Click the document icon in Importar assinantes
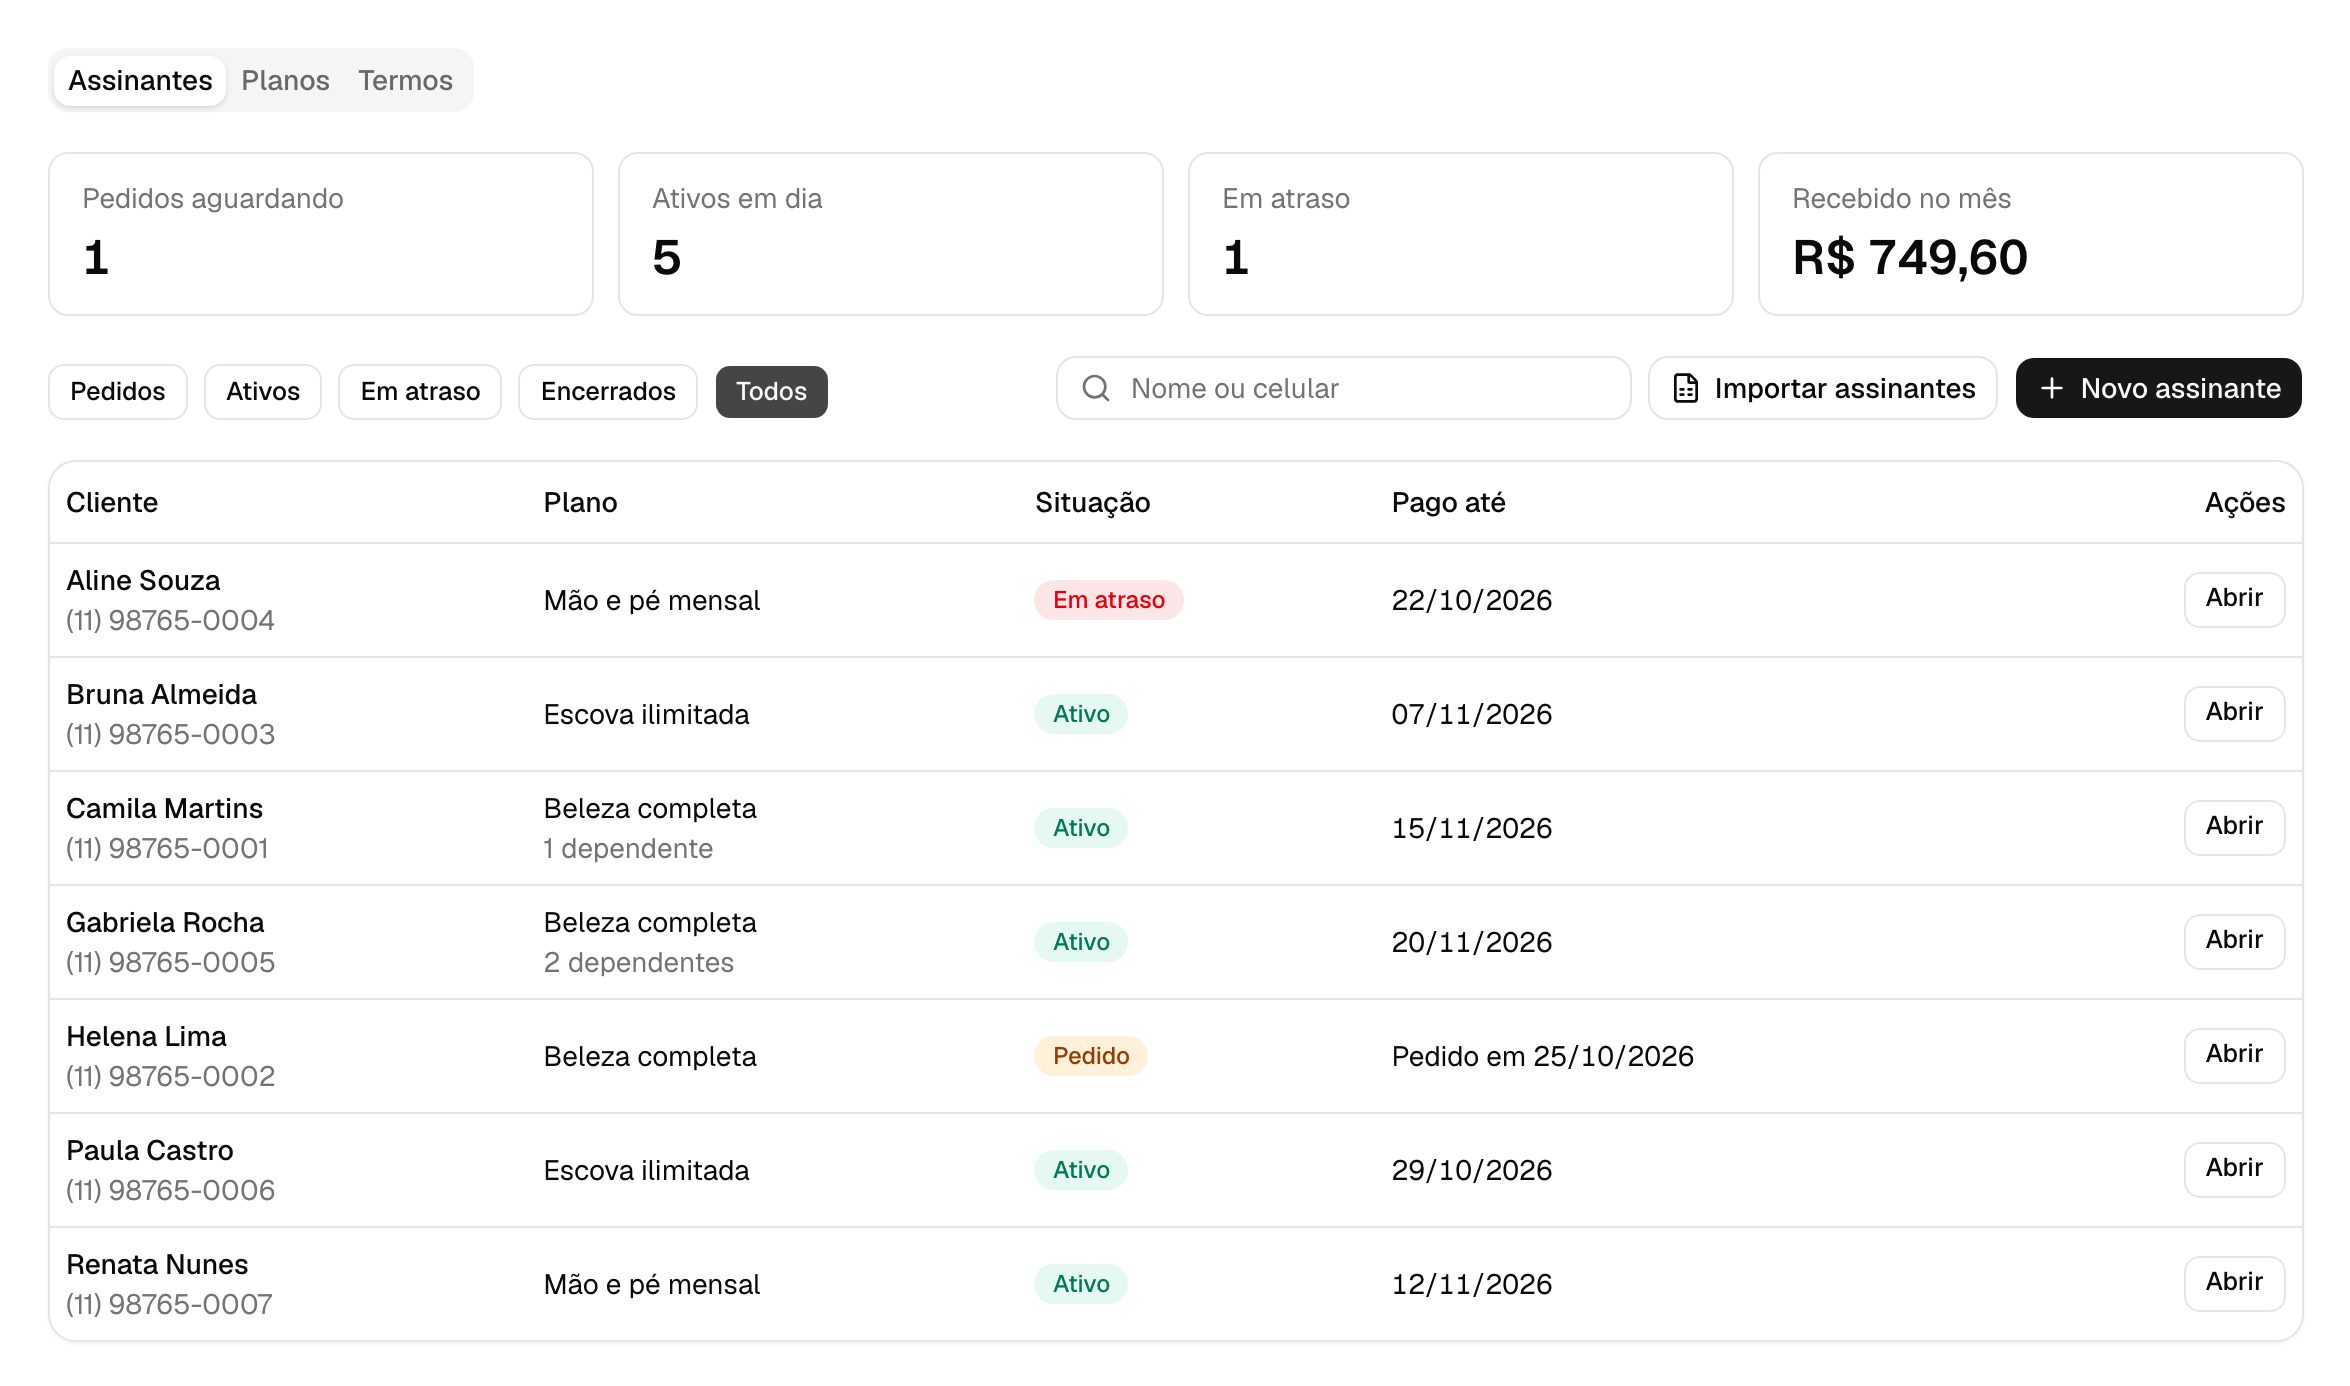 [x=1686, y=388]
